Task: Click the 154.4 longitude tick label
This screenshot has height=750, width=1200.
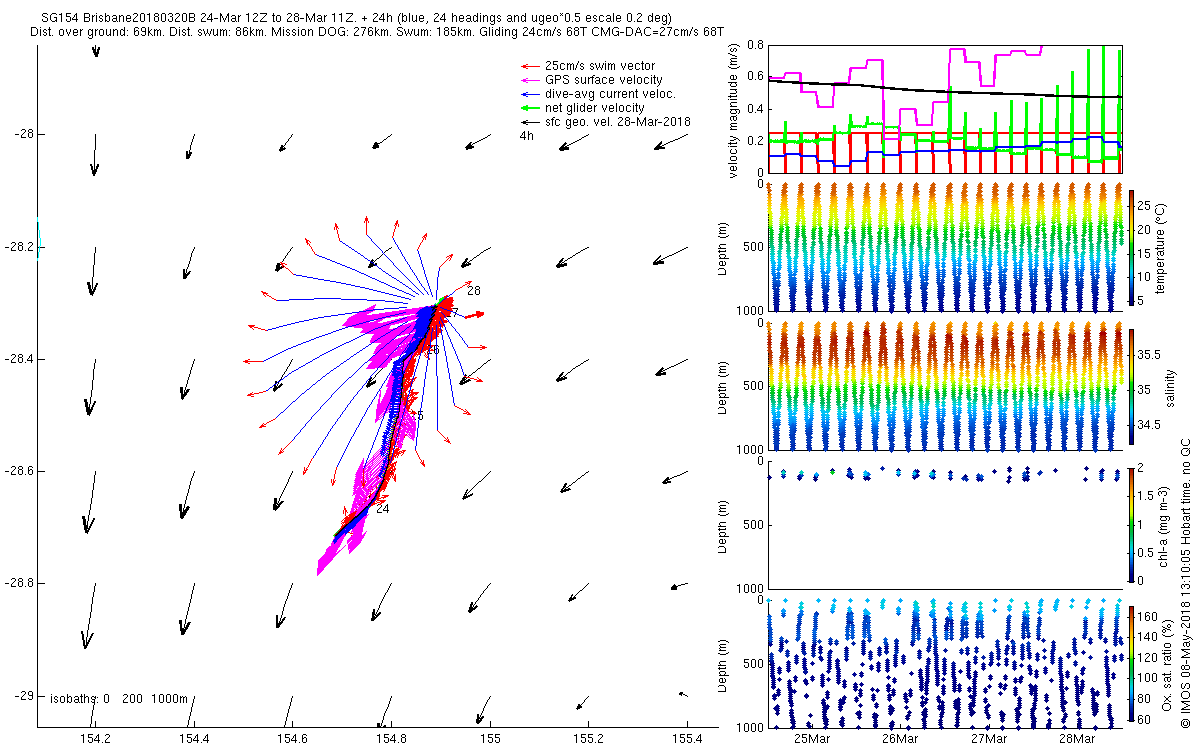Action: click(194, 738)
